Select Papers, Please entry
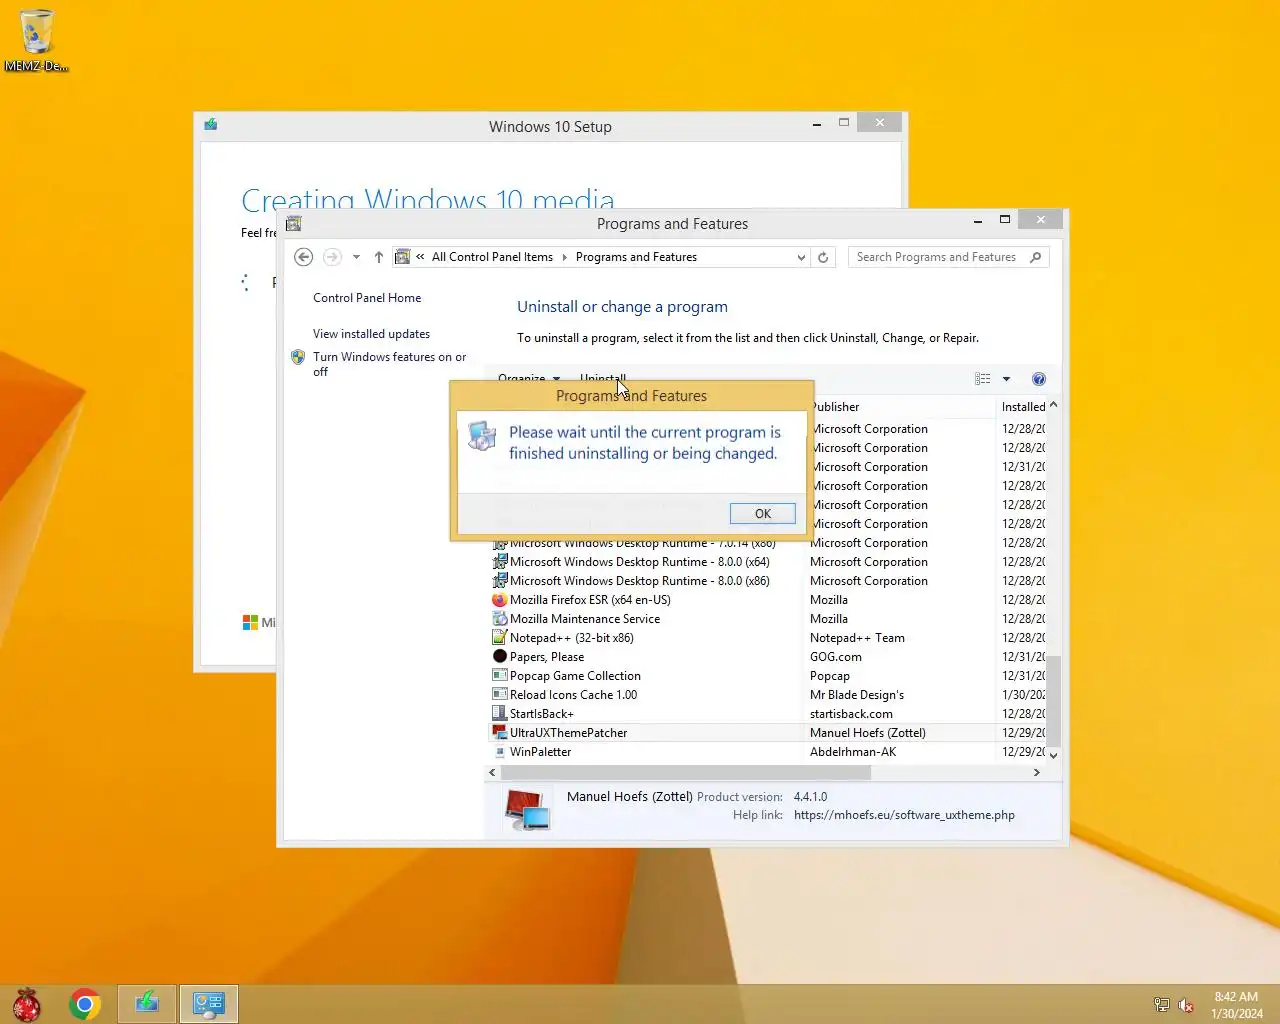Screen dimensions: 1280x1024 (547, 657)
